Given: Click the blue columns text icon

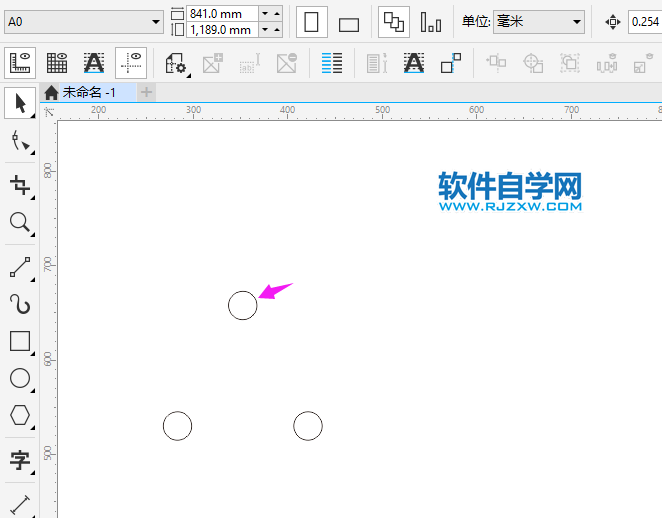Looking at the screenshot, I should point(332,63).
